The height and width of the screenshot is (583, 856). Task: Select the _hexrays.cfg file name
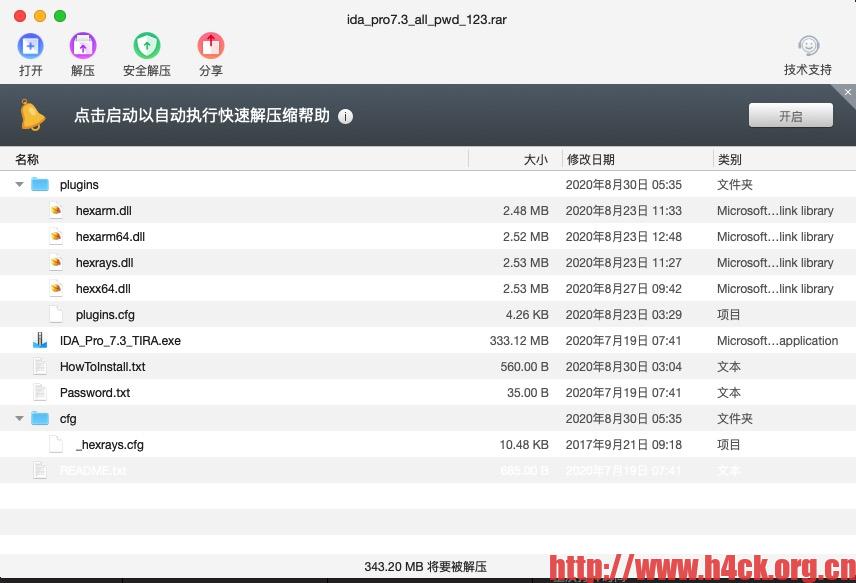click(x=110, y=445)
